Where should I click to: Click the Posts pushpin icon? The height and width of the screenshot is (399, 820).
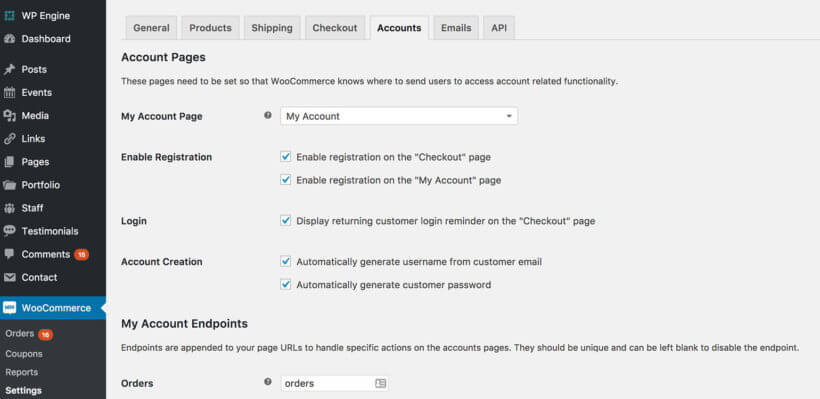9,70
